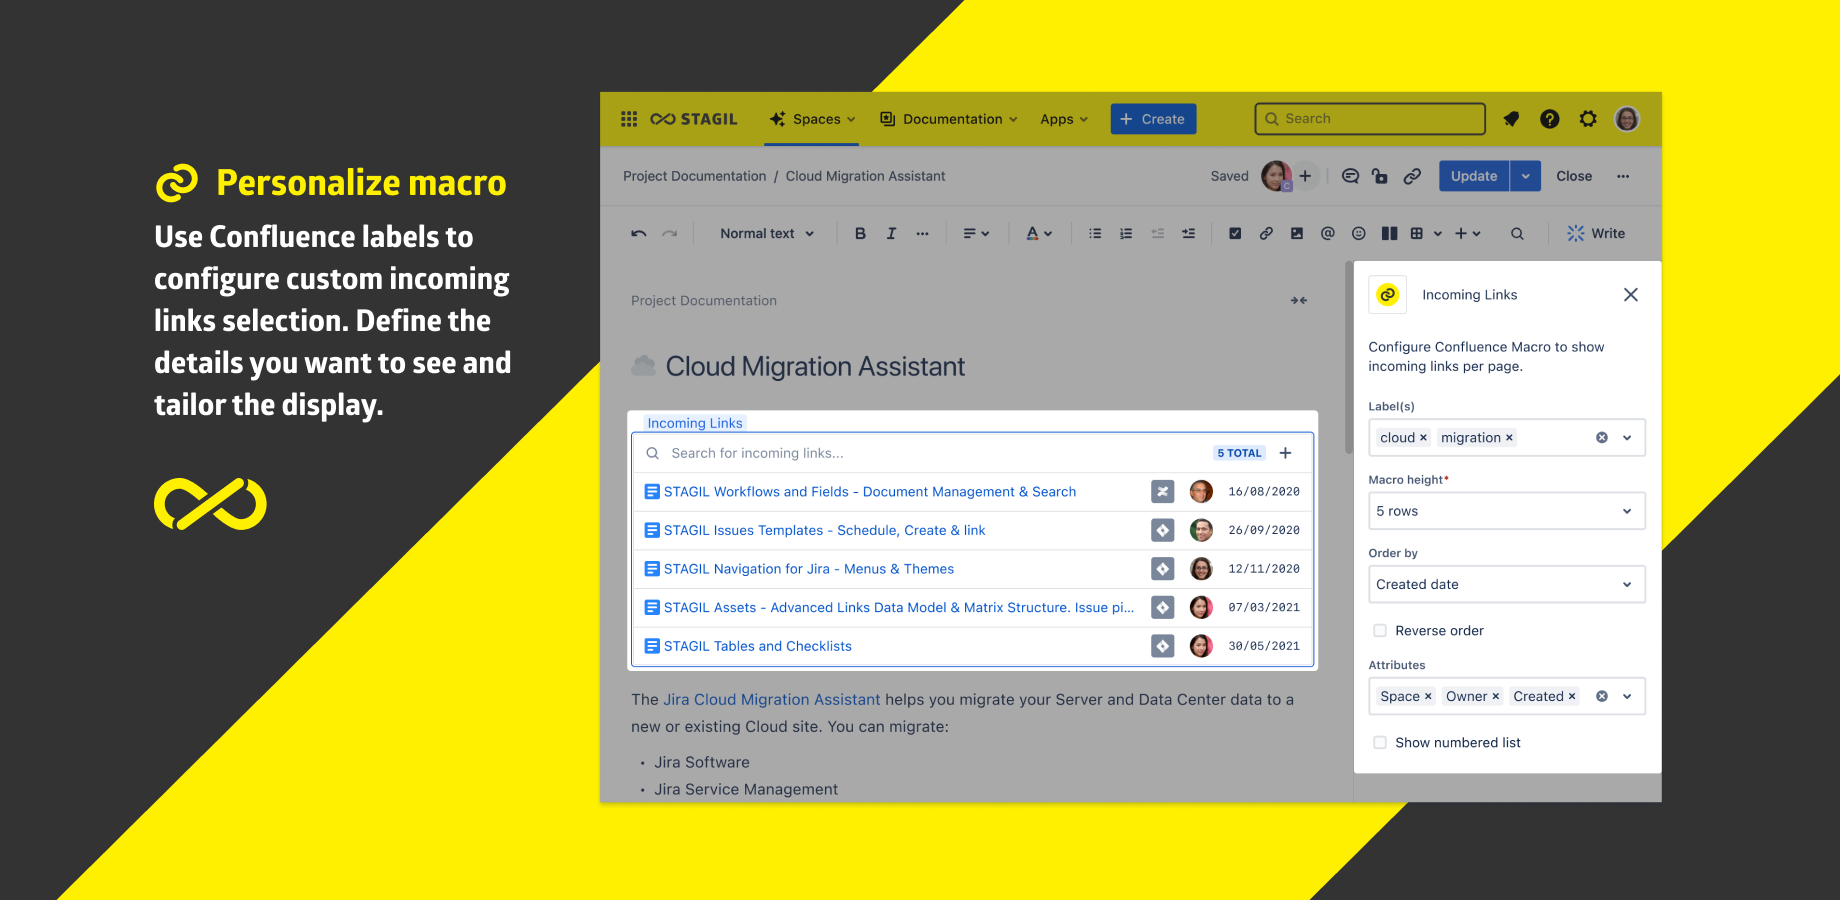The image size is (1840, 900).
Task: Insert a numbered list
Action: [1126, 233]
